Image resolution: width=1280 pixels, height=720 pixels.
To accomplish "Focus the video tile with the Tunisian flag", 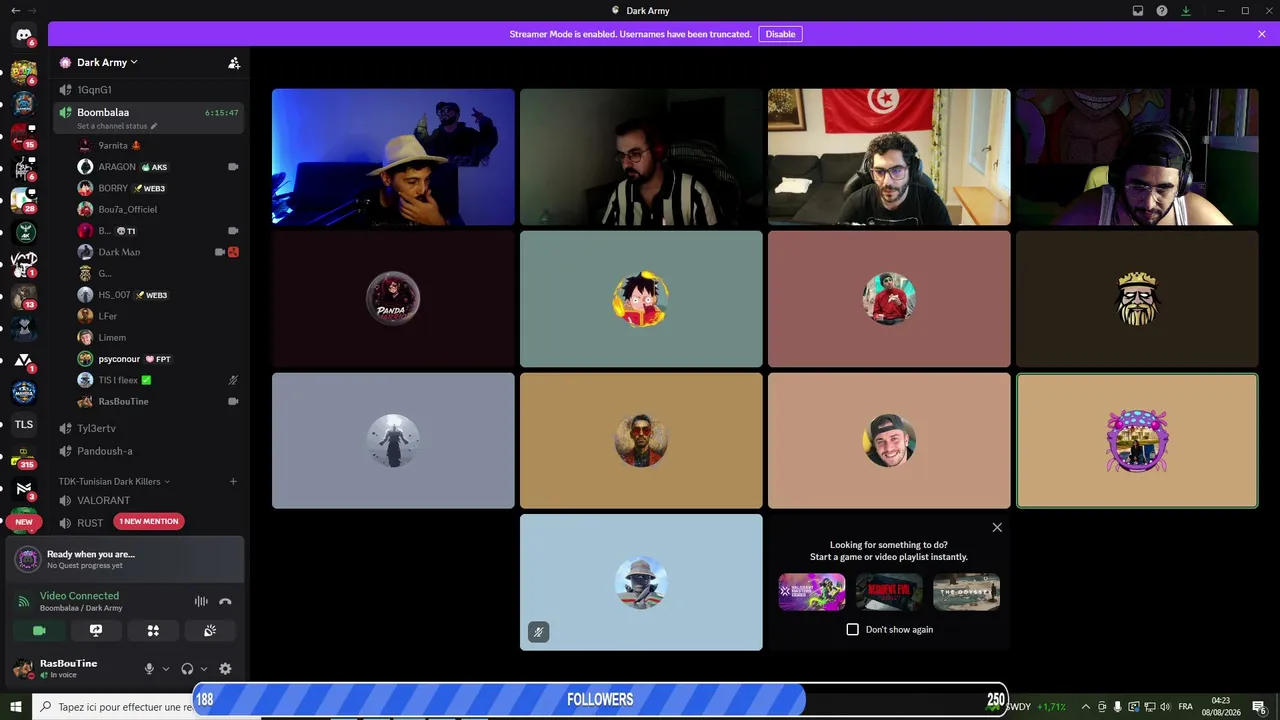I will tap(889, 157).
